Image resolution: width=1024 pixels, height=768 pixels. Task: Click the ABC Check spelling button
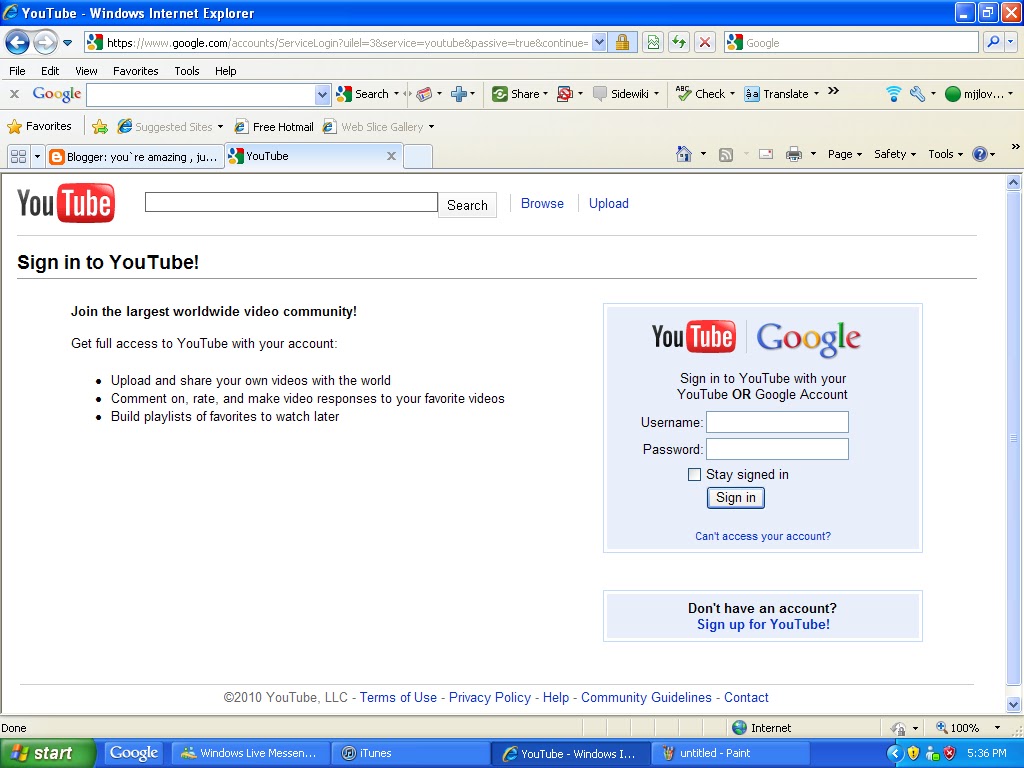coord(705,94)
